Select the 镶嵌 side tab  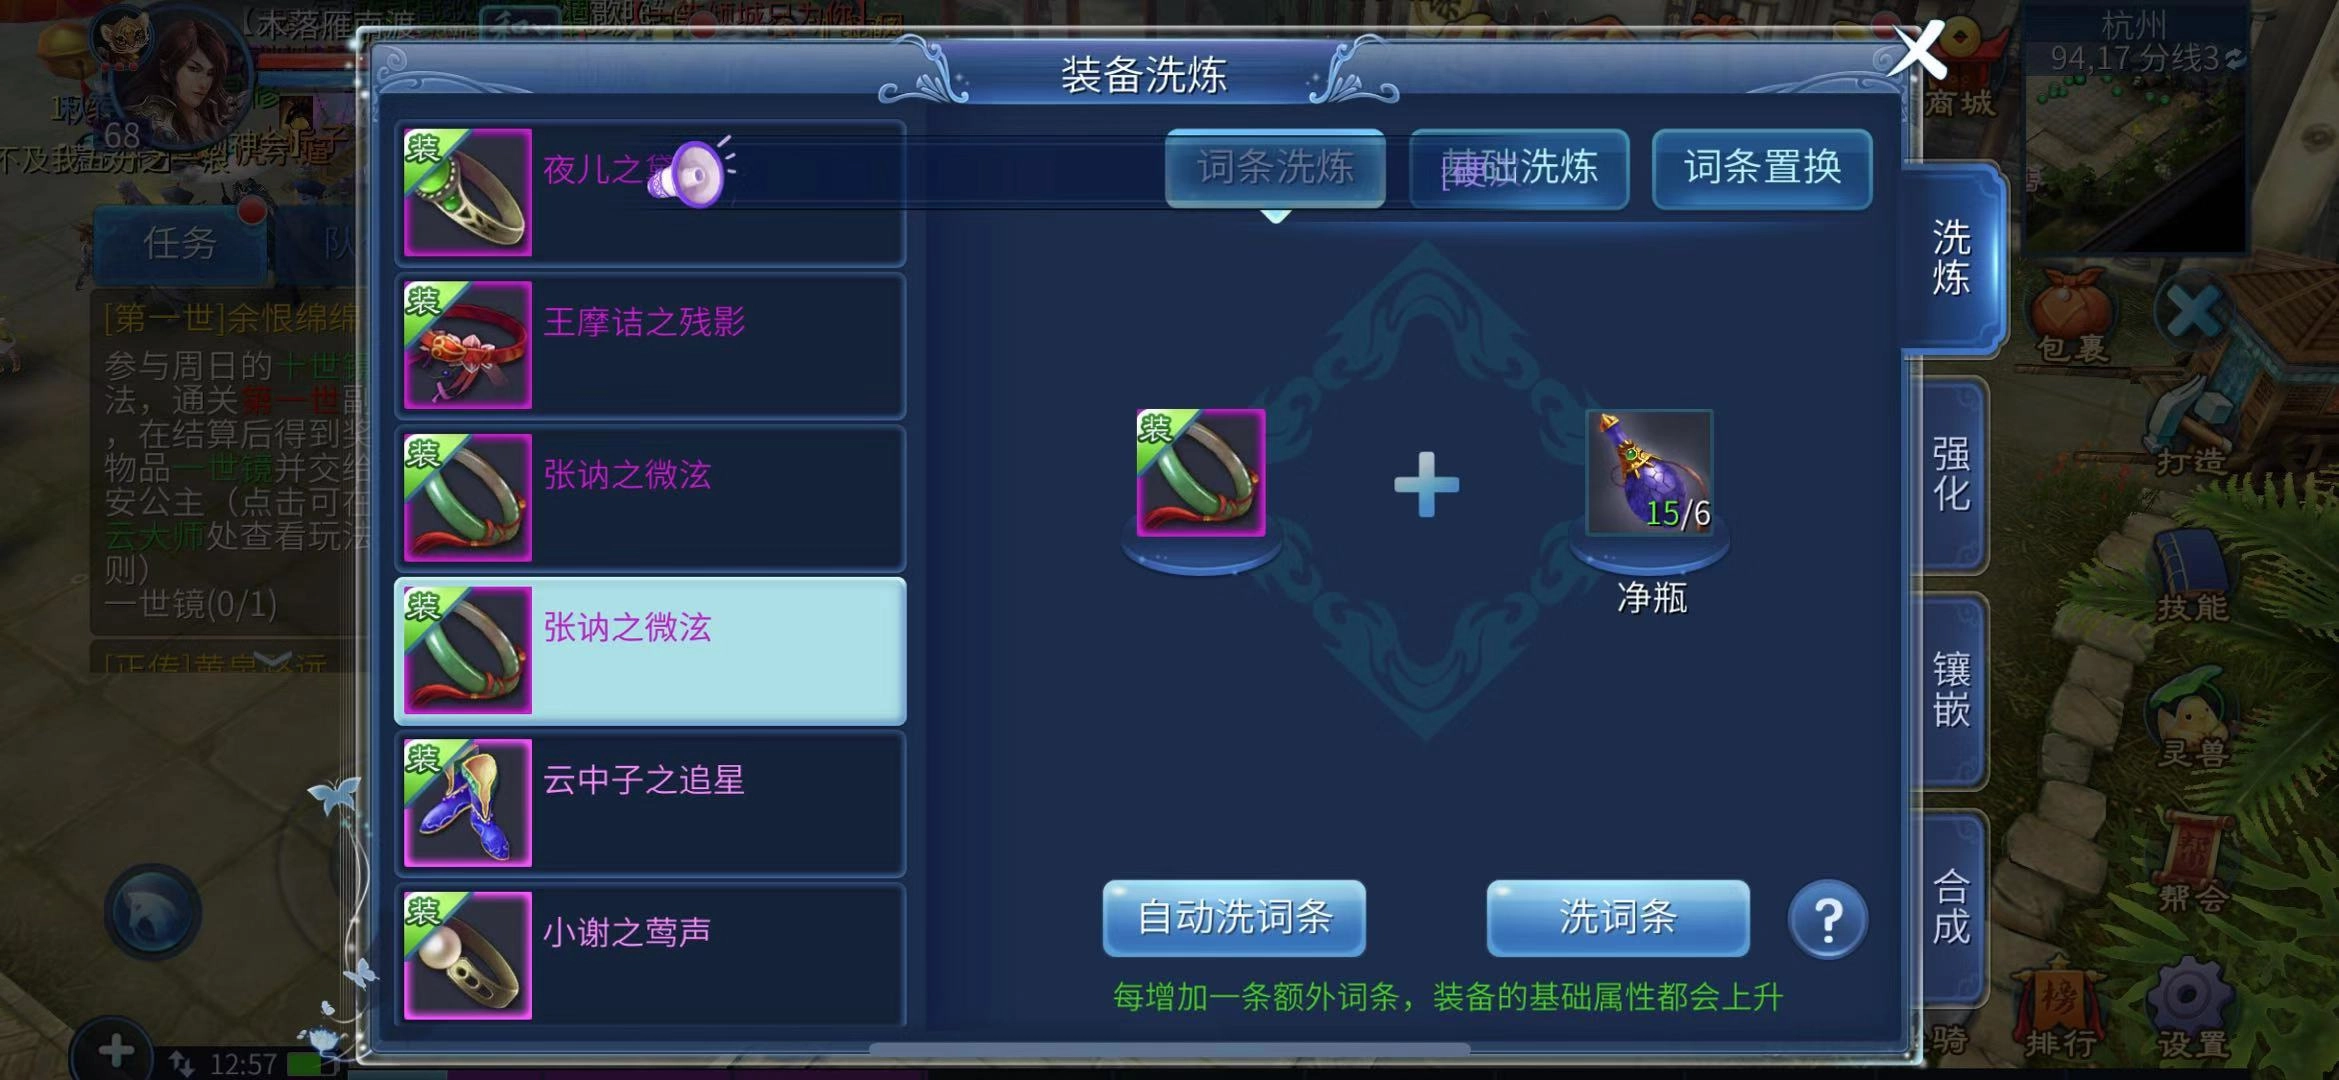point(1950,690)
